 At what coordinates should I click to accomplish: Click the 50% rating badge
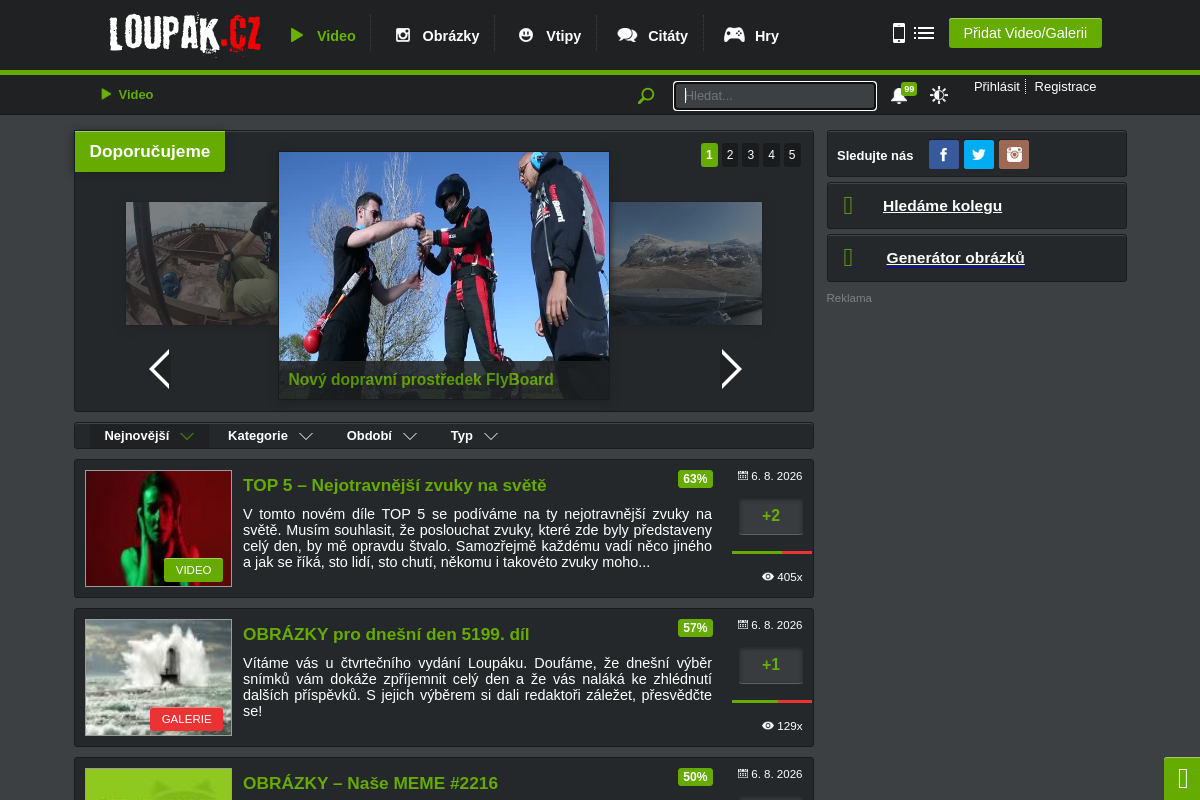(x=695, y=777)
